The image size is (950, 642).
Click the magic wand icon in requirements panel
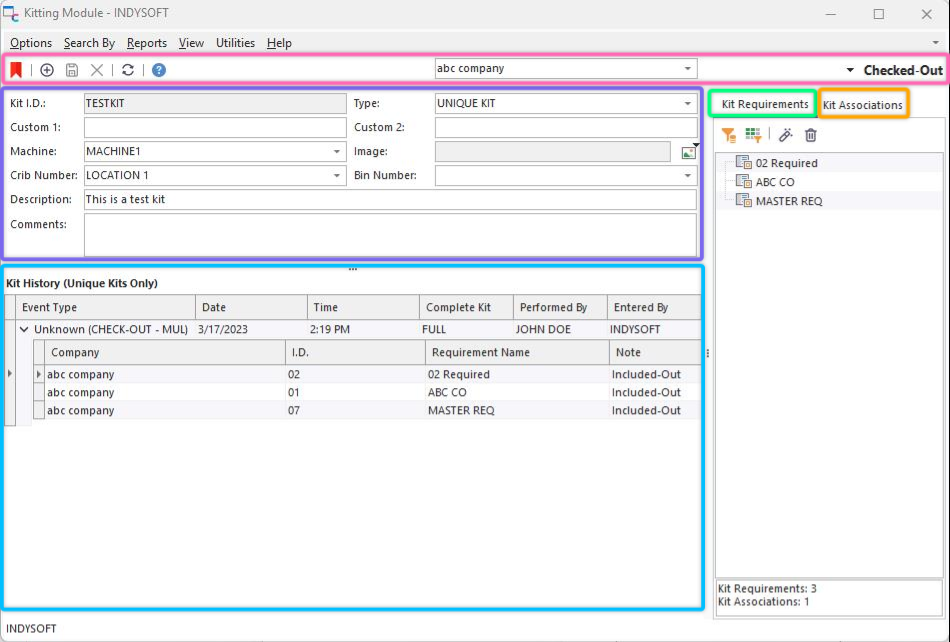click(786, 135)
